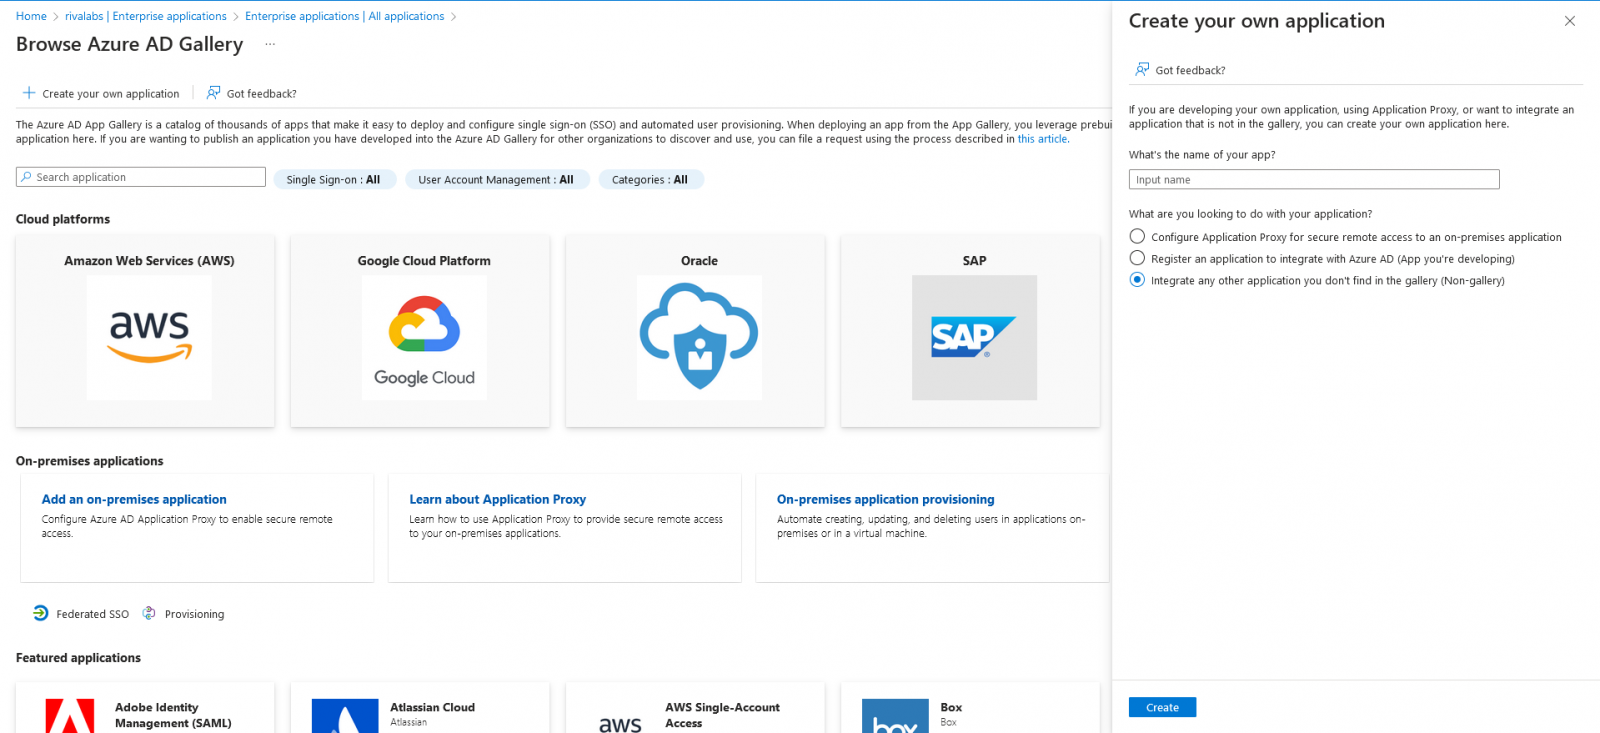Click the app name input field
Image resolution: width=1600 pixels, height=733 pixels.
tap(1313, 180)
